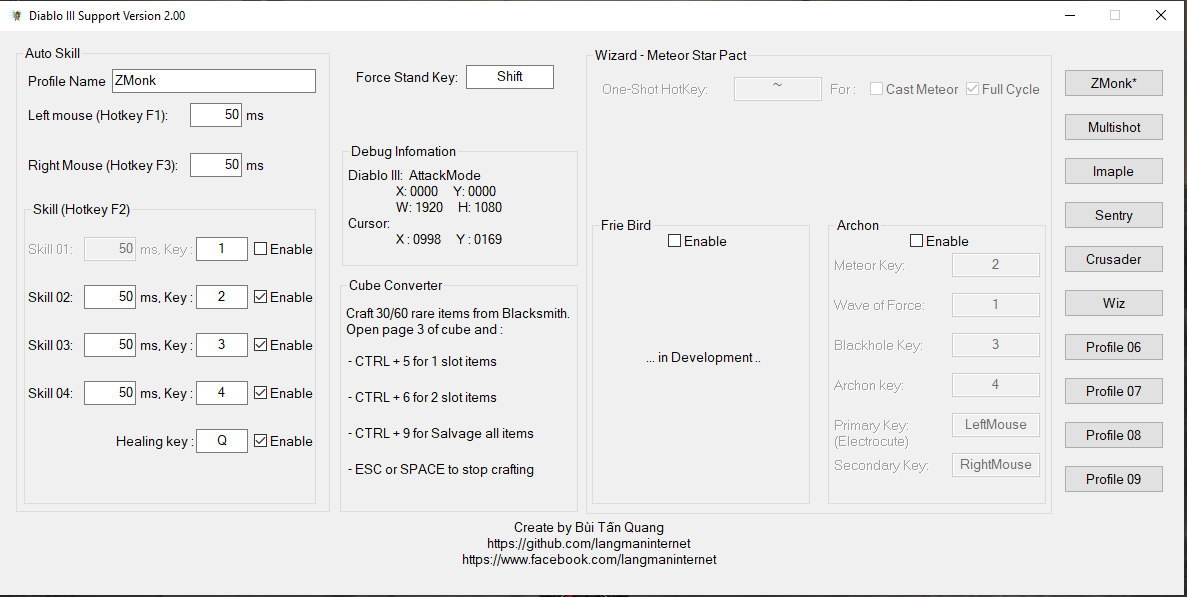
Task: Select Profile 06 button
Action: [1114, 347]
